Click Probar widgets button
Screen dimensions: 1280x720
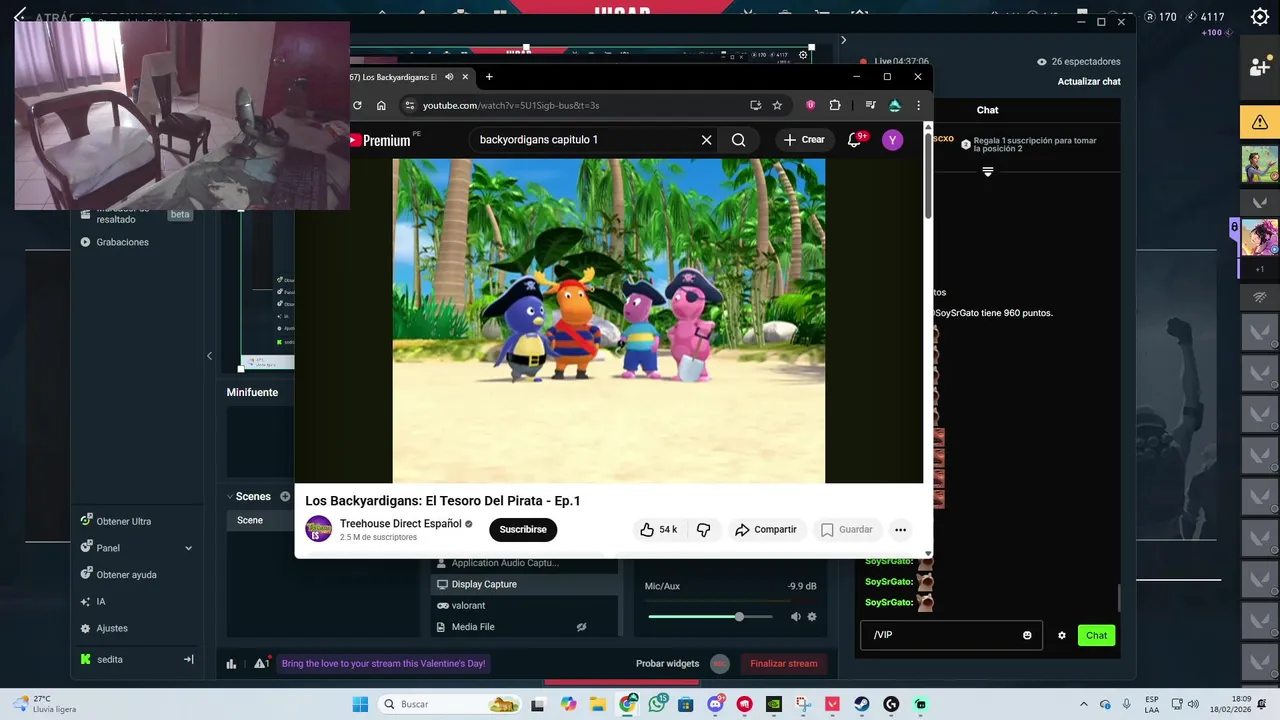[x=667, y=663]
